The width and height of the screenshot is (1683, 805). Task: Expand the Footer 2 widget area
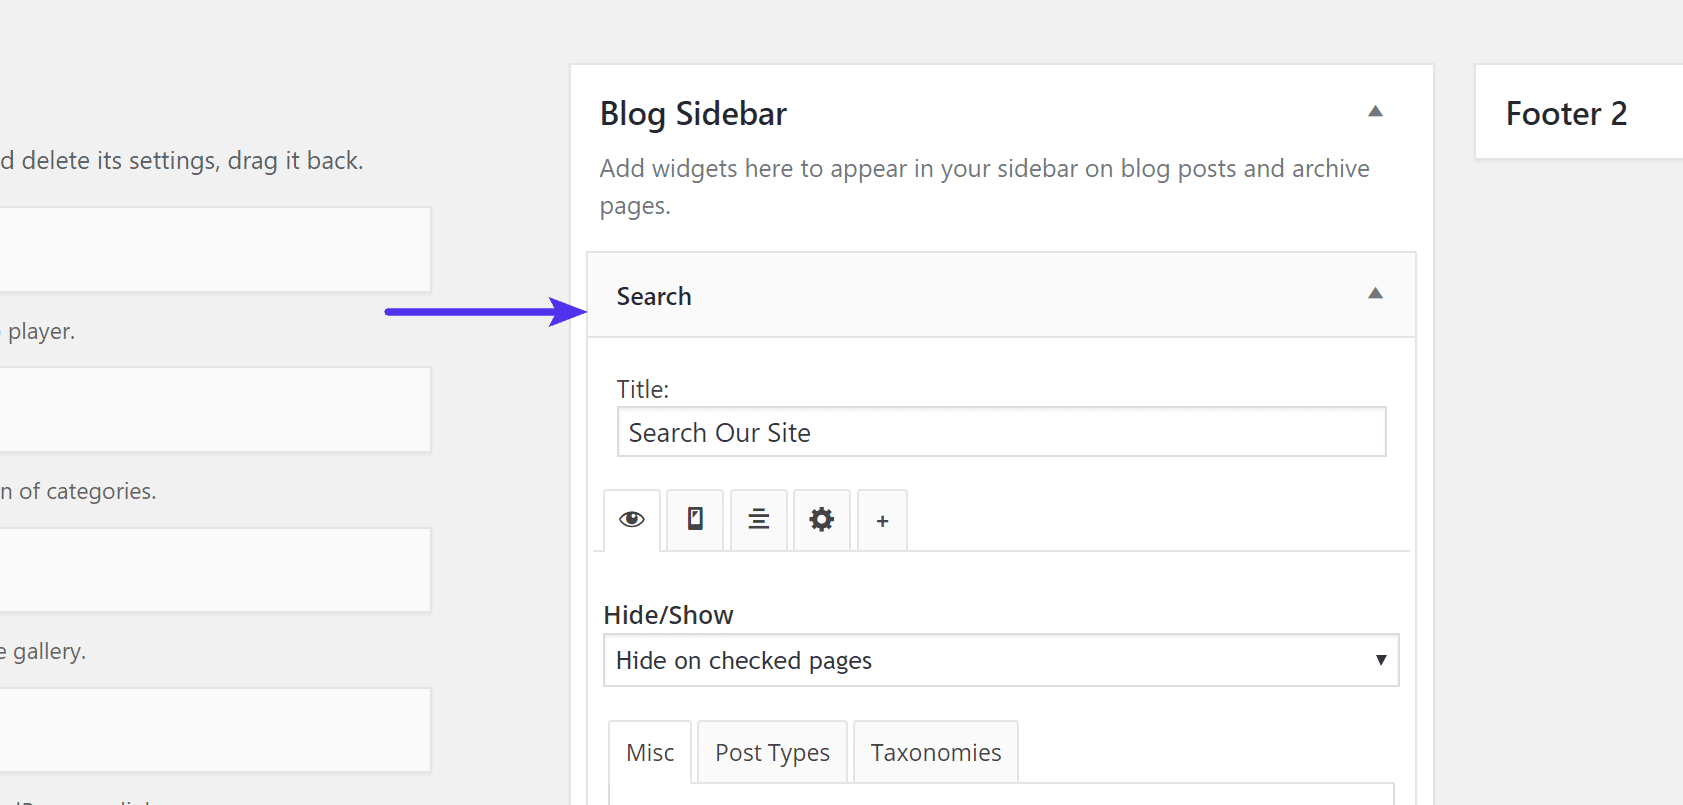pyautogui.click(x=1566, y=114)
